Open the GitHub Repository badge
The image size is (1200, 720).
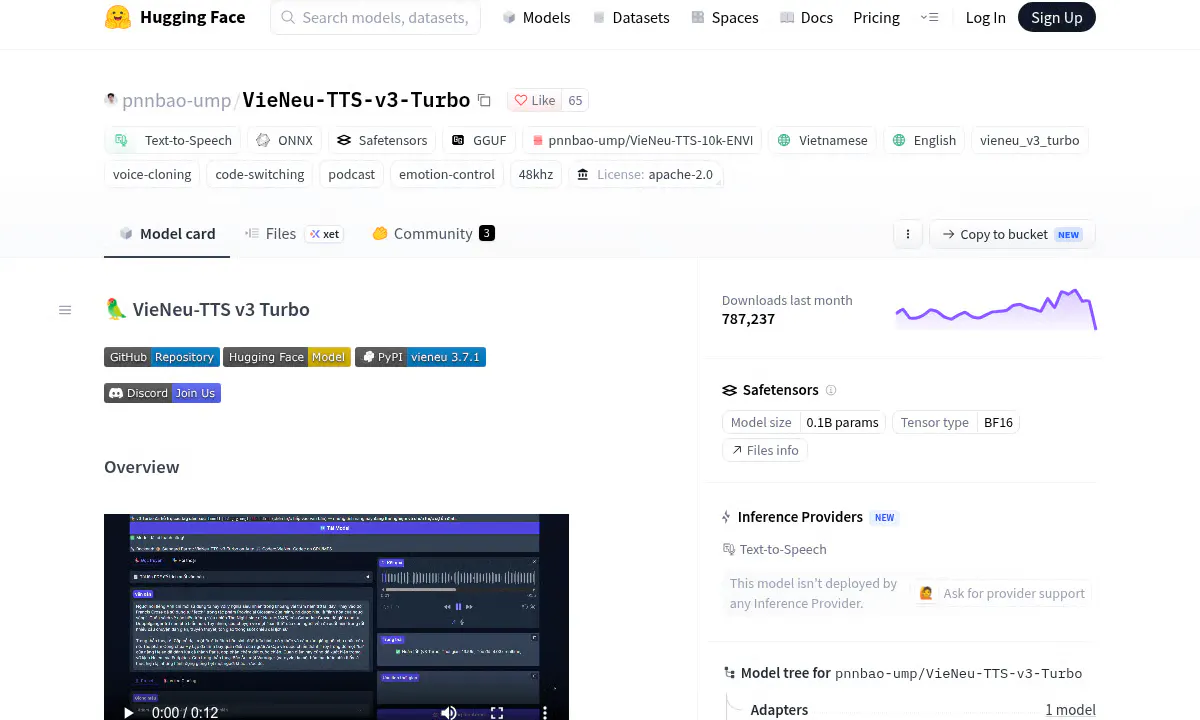[x=162, y=357]
